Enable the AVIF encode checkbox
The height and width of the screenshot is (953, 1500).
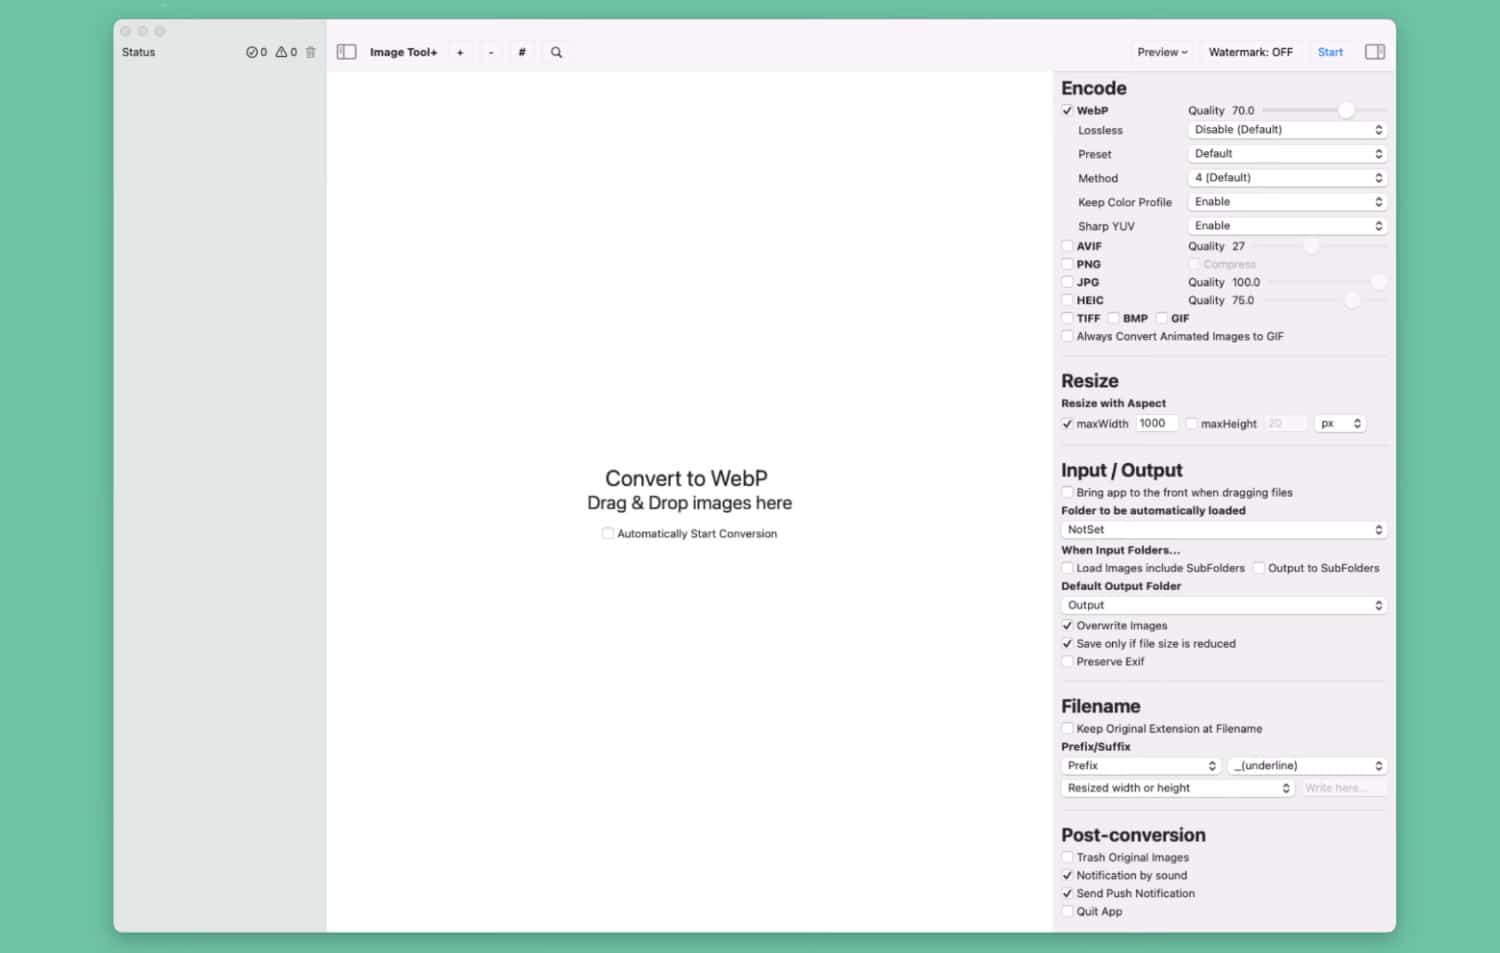tap(1067, 246)
